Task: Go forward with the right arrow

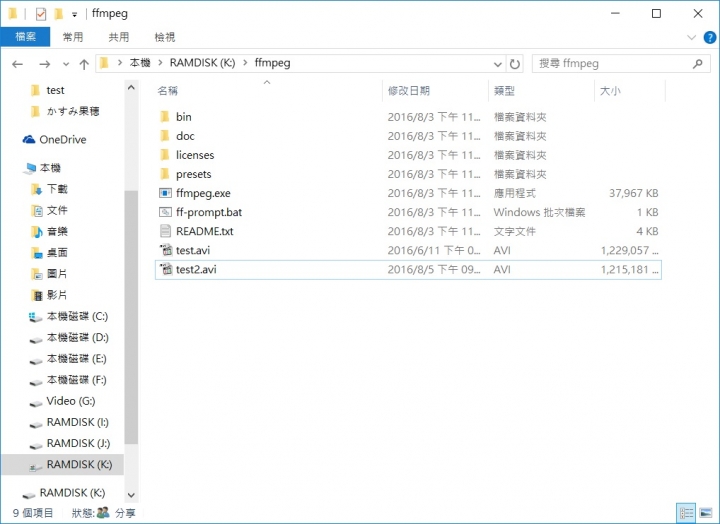Action: point(45,64)
